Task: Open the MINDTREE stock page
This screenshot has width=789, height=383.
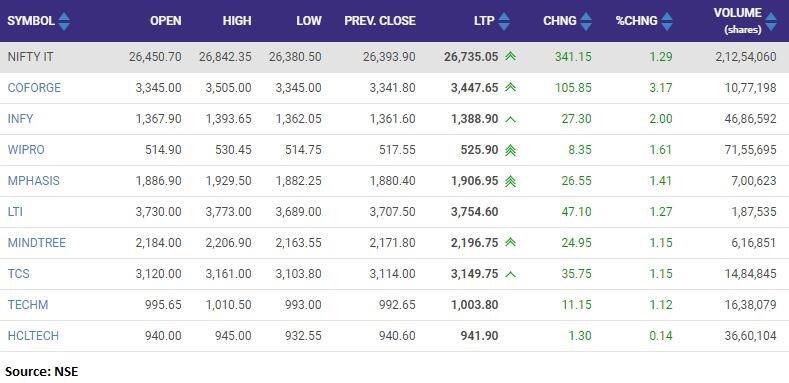Action: [x=37, y=243]
